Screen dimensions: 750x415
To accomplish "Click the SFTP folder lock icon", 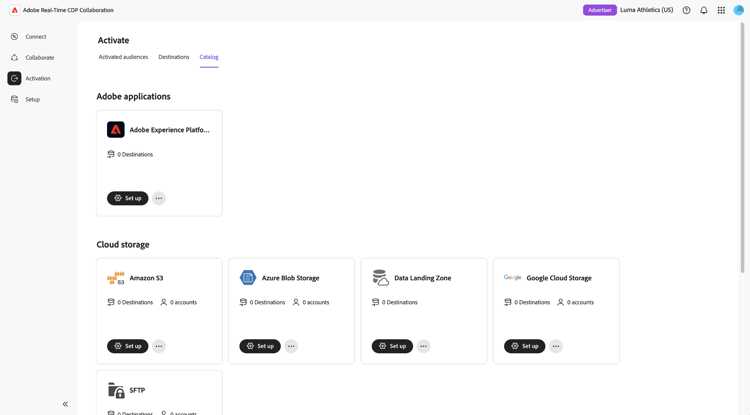I will [x=116, y=390].
